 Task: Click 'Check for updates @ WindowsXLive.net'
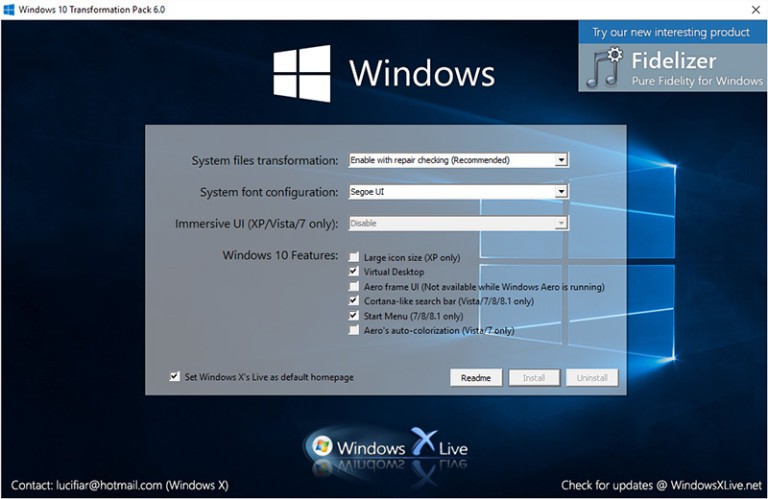tap(662, 485)
